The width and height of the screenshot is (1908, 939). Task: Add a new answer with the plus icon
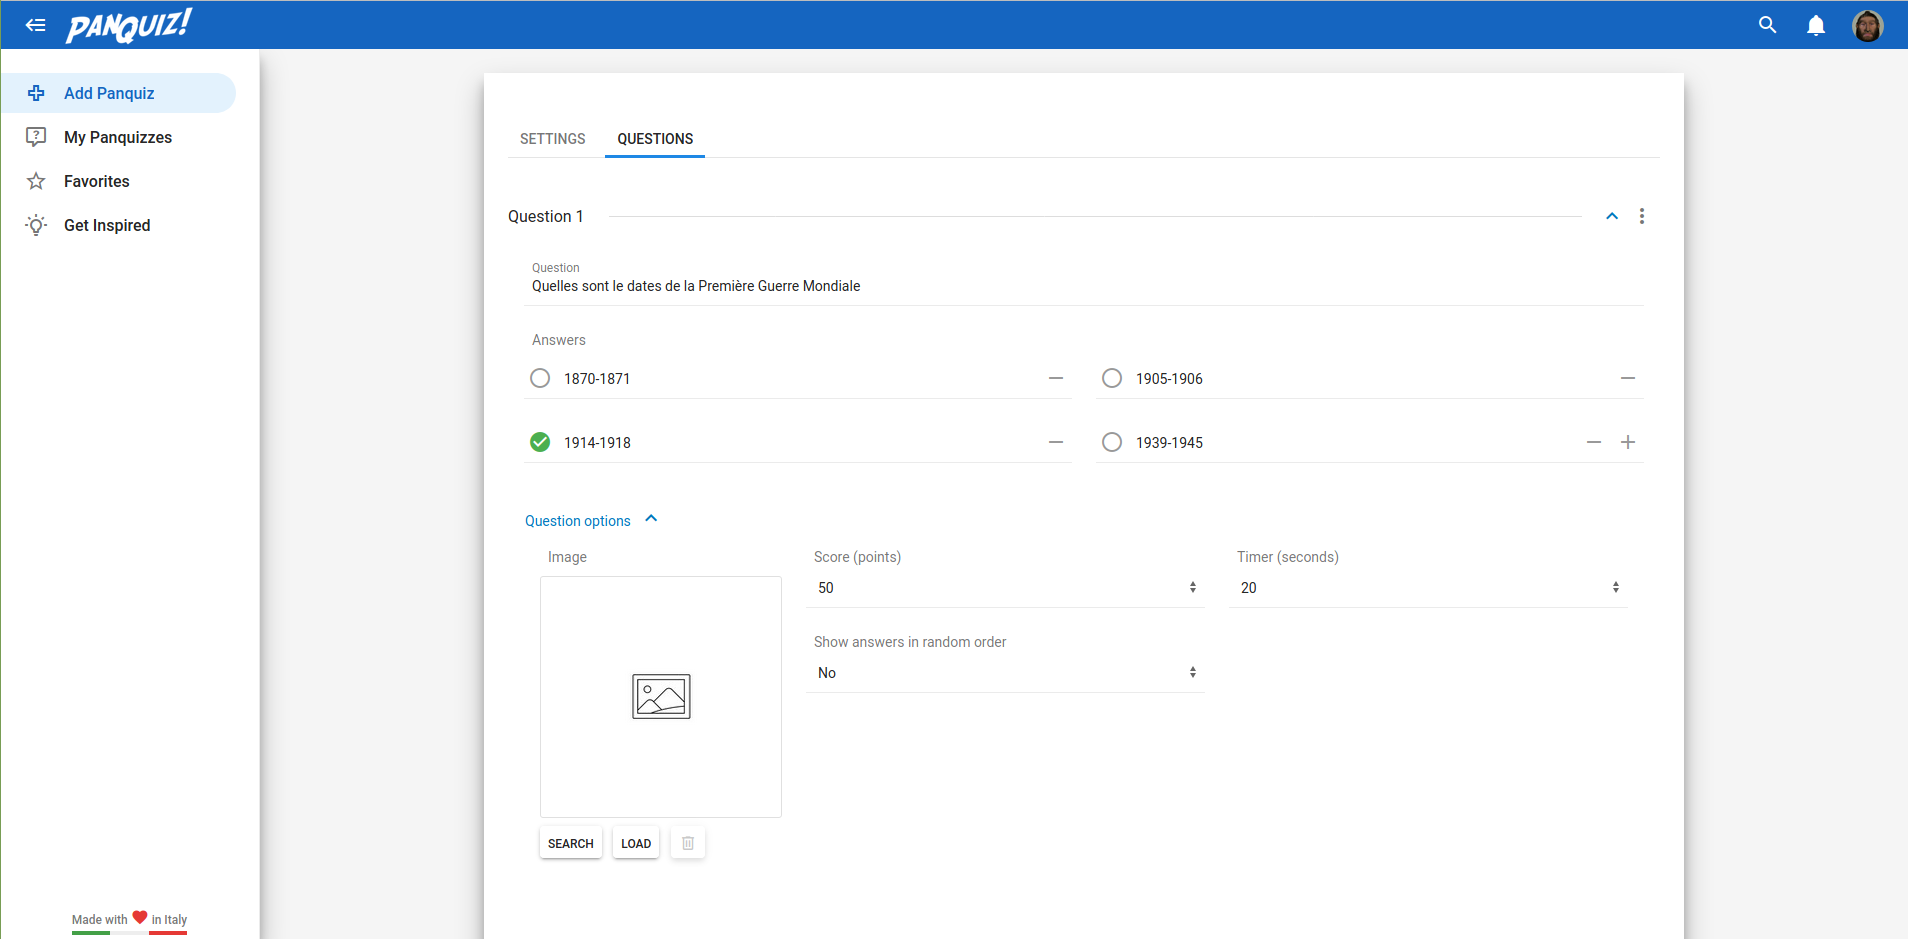(x=1627, y=442)
